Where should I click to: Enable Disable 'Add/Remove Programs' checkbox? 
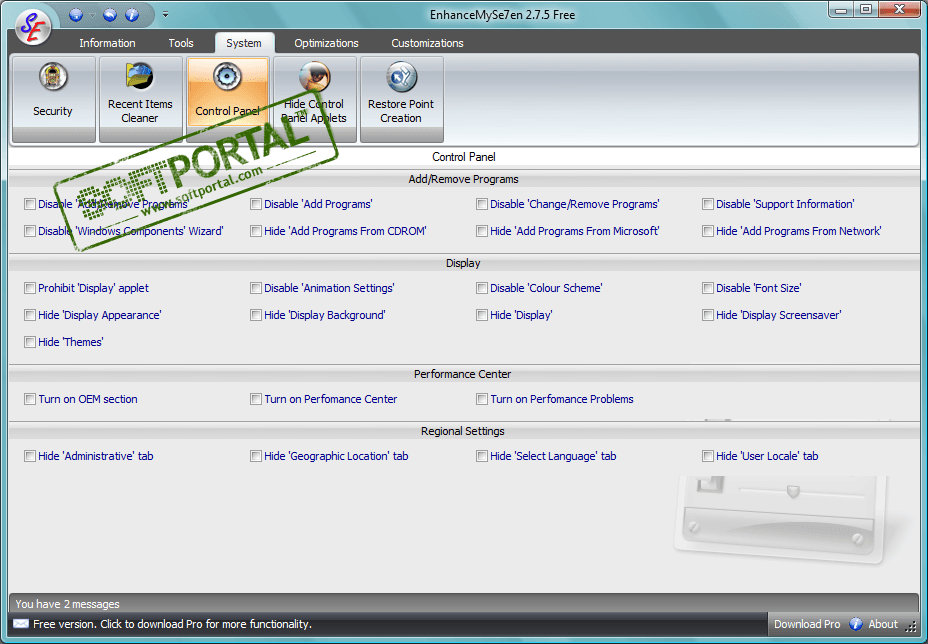pyautogui.click(x=30, y=204)
